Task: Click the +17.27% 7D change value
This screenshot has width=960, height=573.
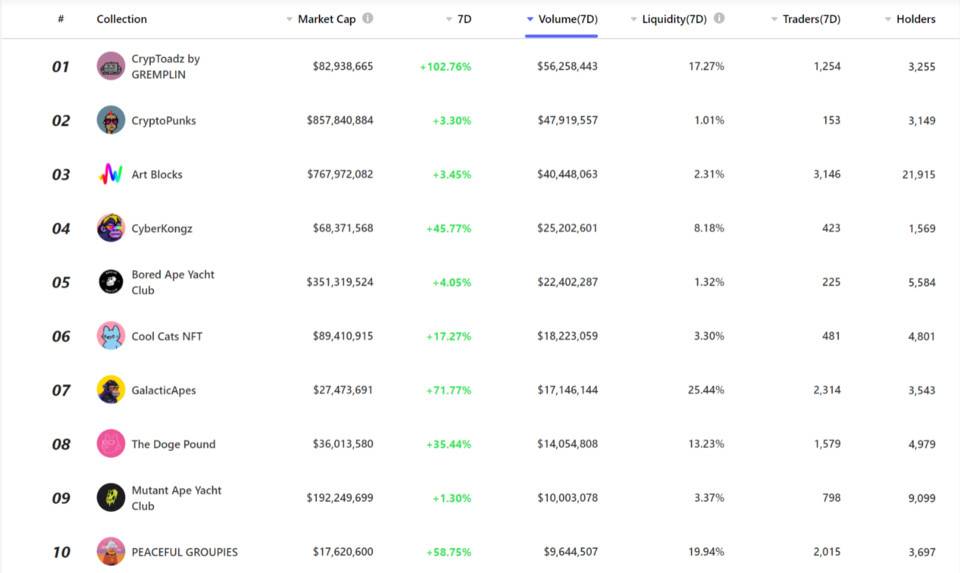Action: (x=449, y=336)
